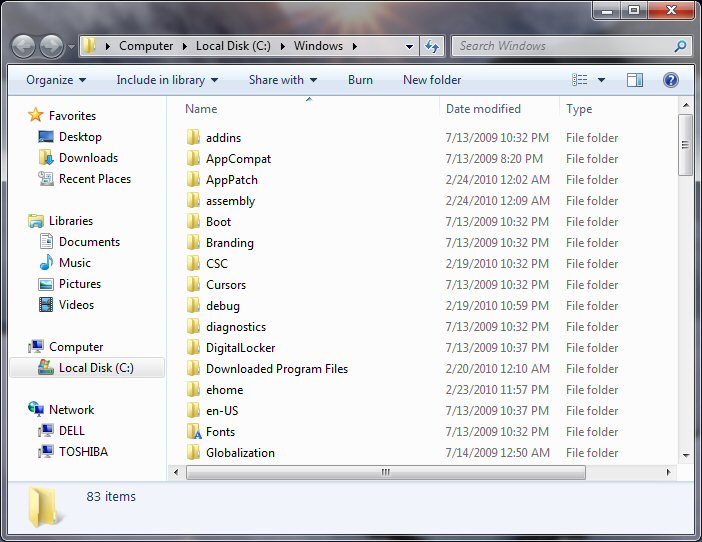
Task: Open the view options dropdown arrow
Action: (602, 80)
